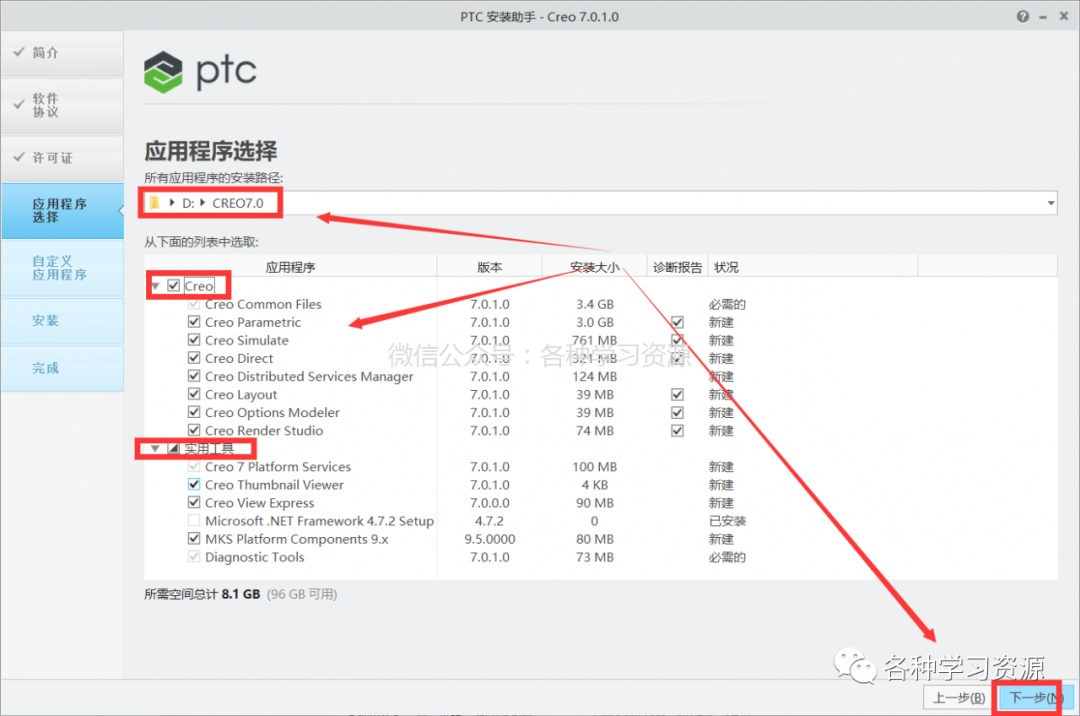Toggle diagnostic report for Creo Parametric
This screenshot has width=1080, height=716.
click(678, 322)
